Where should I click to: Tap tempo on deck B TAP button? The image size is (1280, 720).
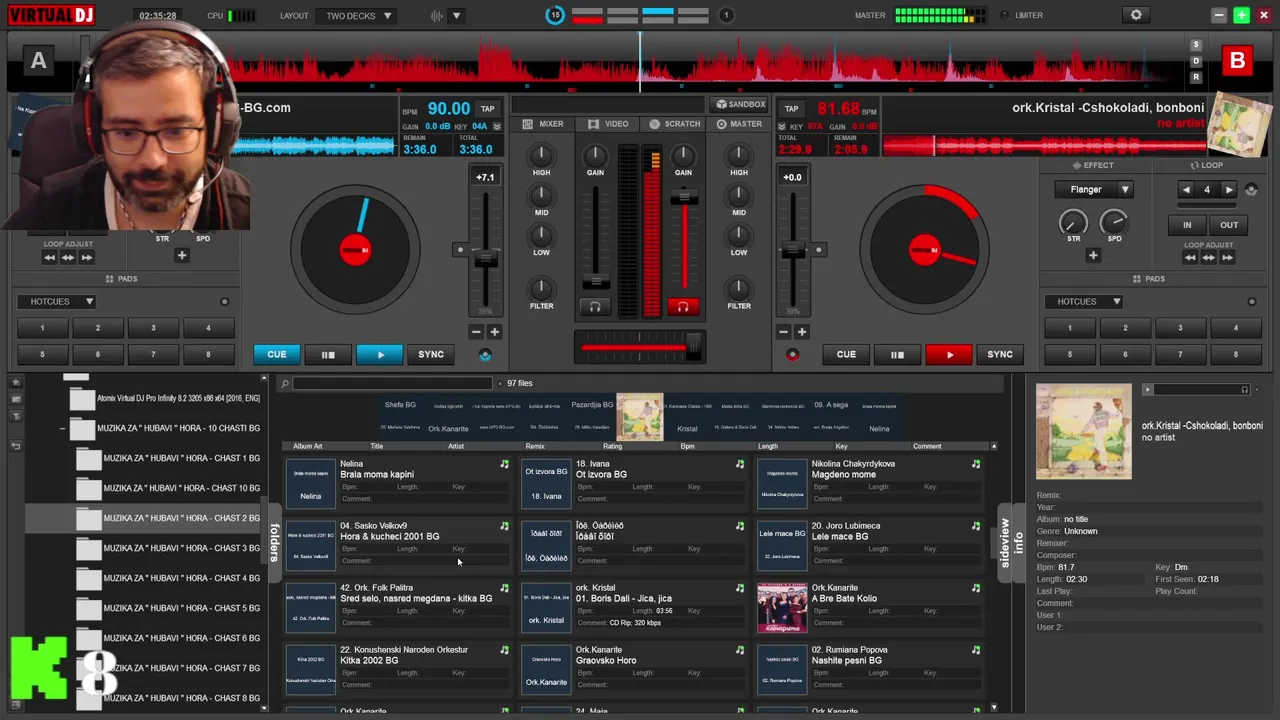click(x=791, y=109)
